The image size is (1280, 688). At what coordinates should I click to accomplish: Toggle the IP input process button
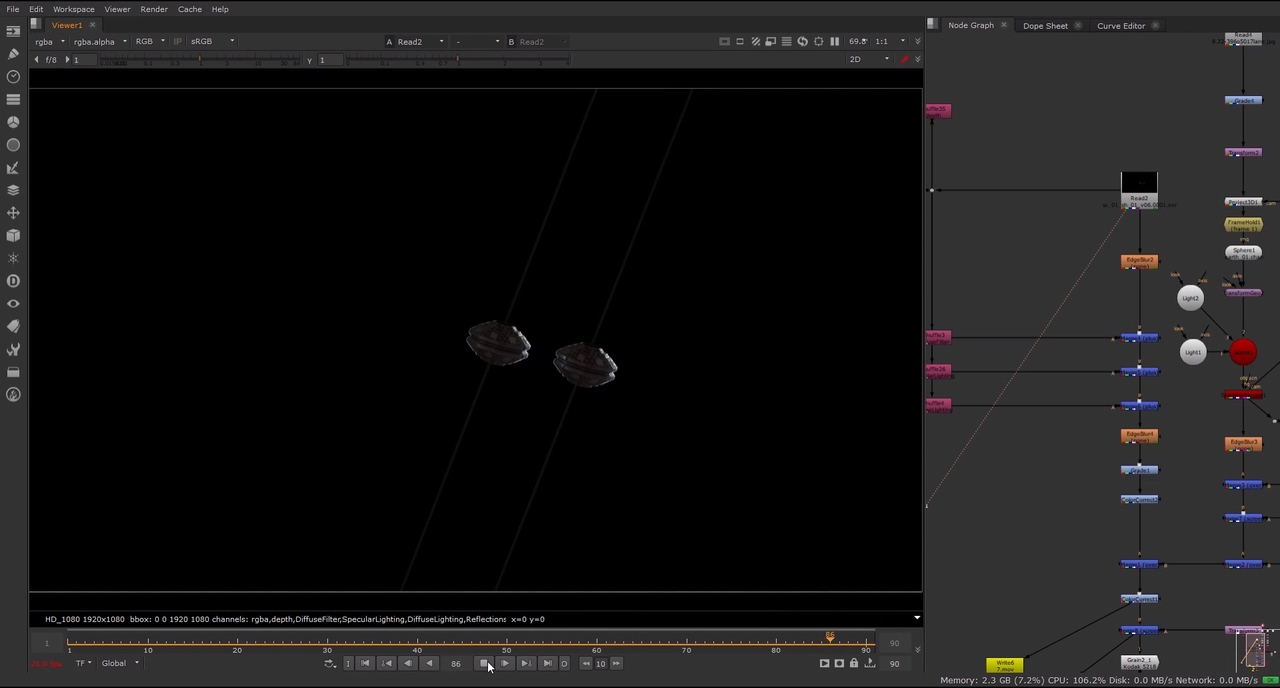tap(178, 42)
